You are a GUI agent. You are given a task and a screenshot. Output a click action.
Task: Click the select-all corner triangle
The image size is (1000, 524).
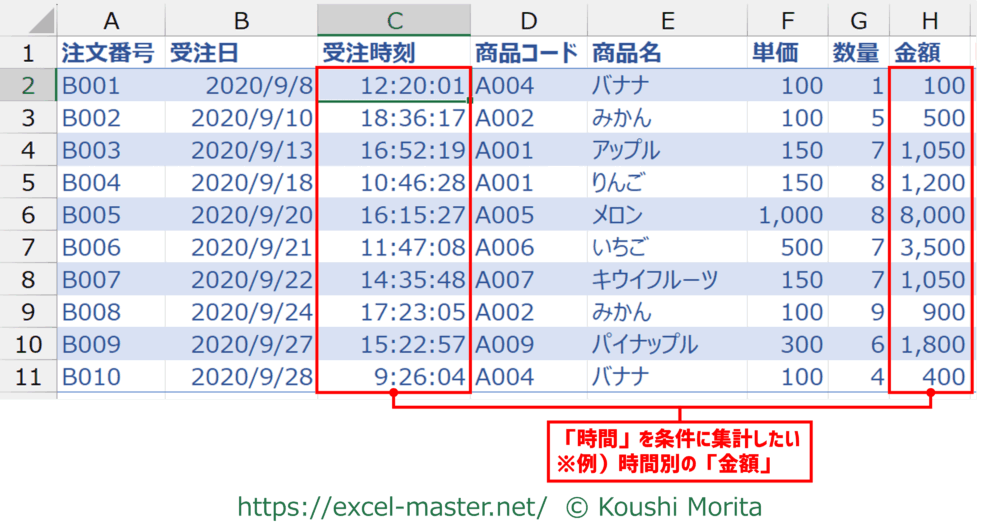tap(28, 19)
